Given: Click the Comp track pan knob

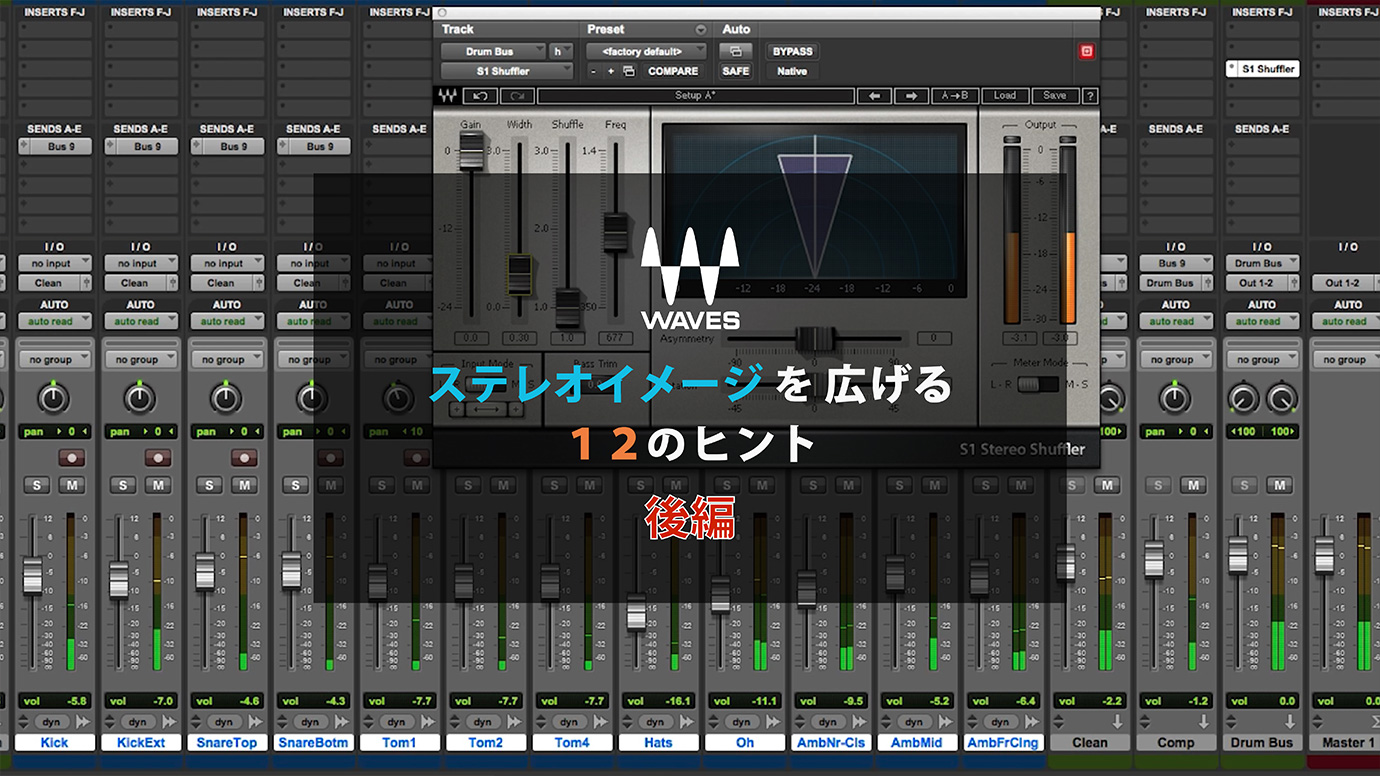Looking at the screenshot, I should [x=1175, y=399].
